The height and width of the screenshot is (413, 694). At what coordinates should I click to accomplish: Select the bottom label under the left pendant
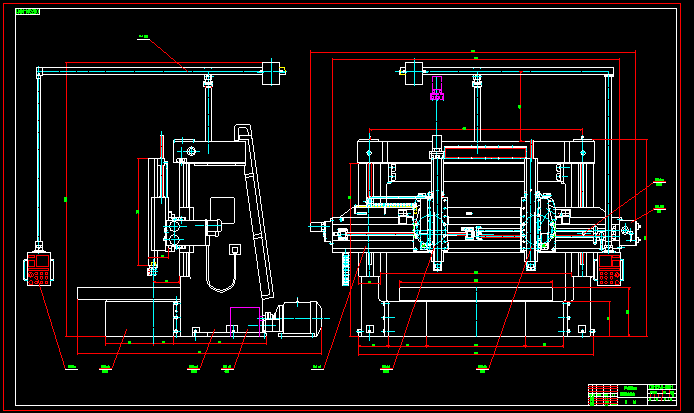72,367
